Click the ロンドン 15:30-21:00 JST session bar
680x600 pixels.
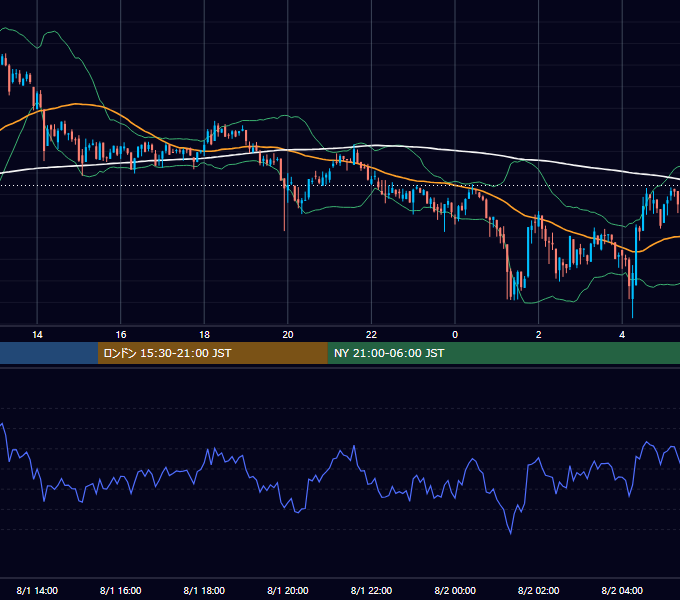212,353
